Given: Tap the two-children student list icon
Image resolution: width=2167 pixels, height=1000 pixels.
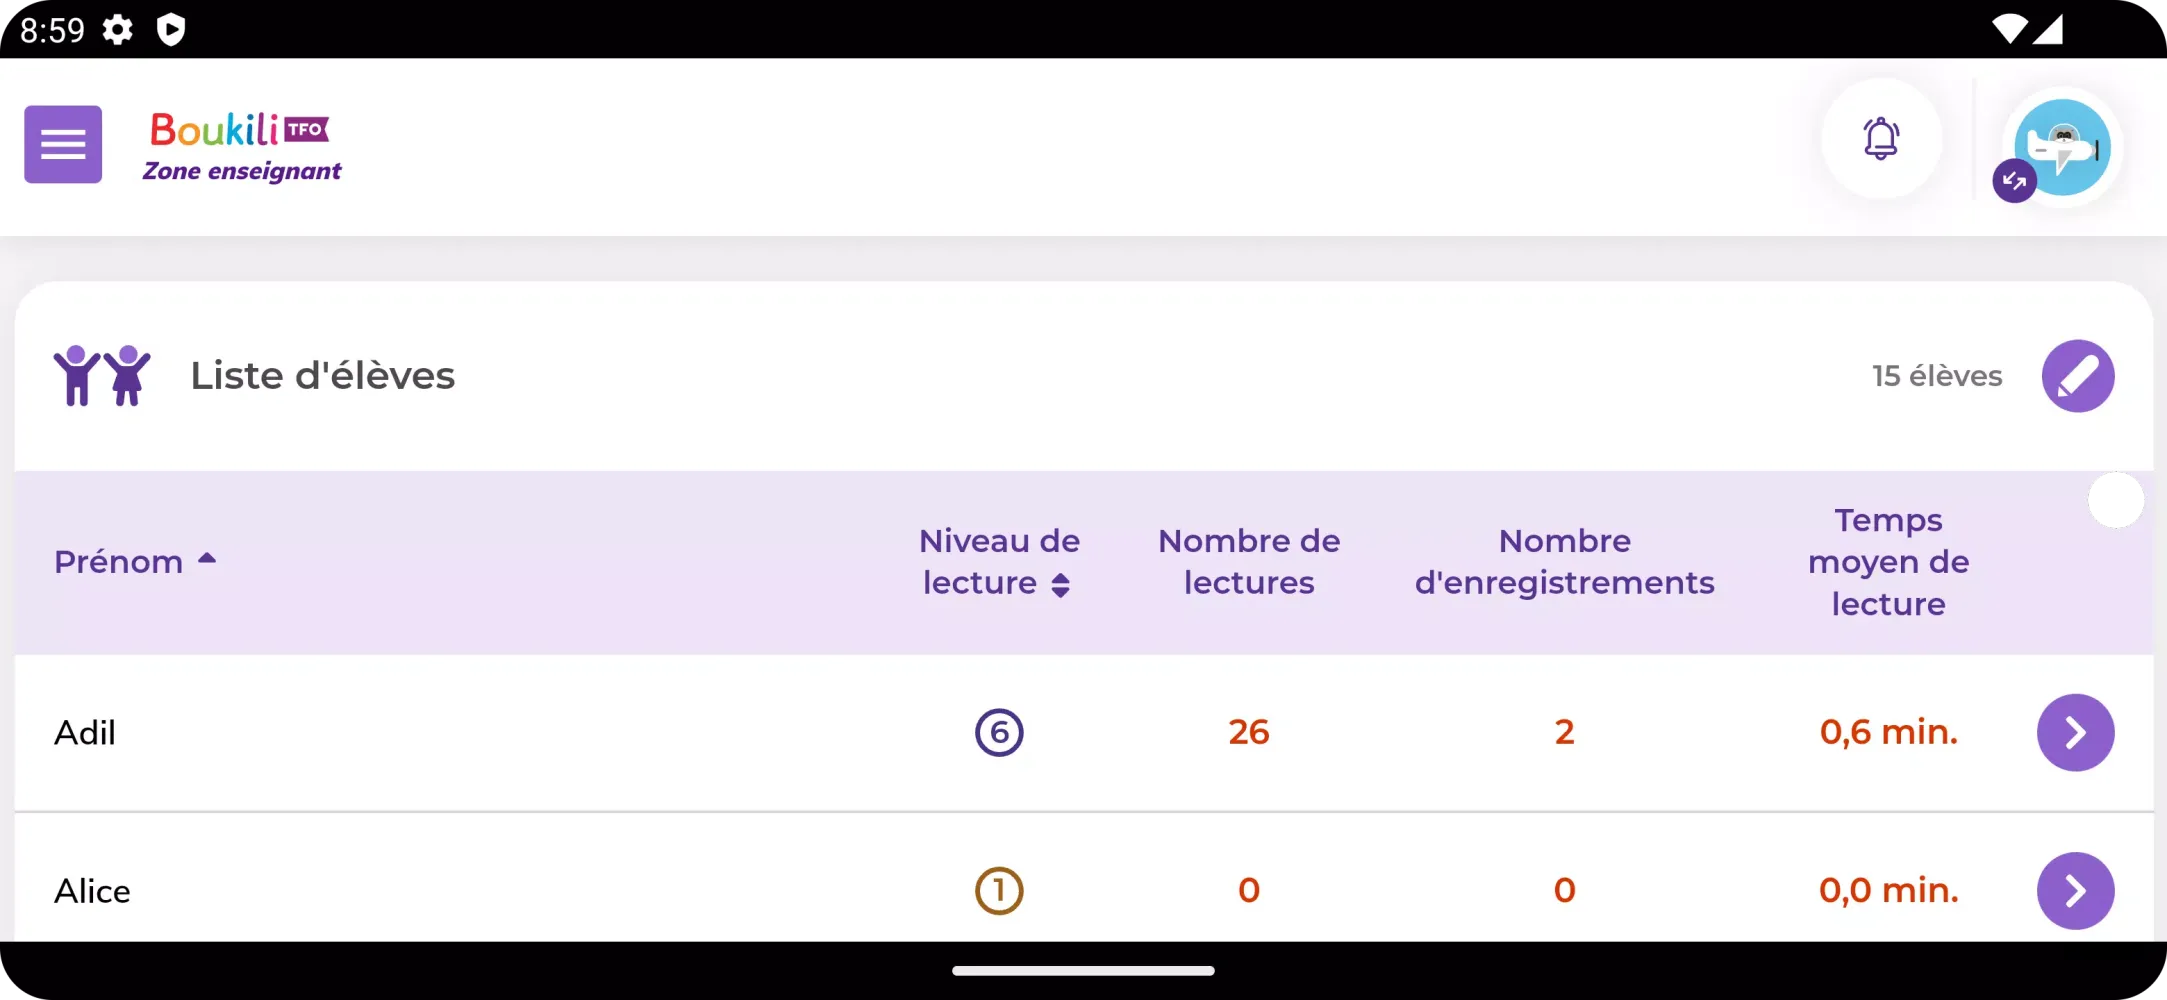Looking at the screenshot, I should tap(102, 376).
